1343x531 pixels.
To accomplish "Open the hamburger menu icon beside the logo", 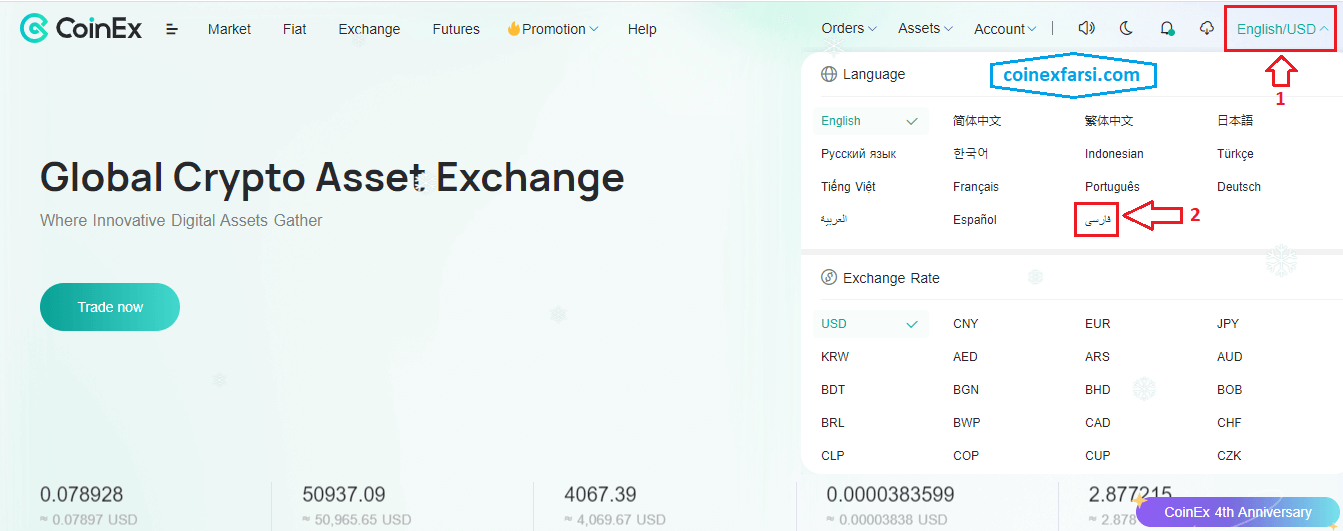I will 172,29.
